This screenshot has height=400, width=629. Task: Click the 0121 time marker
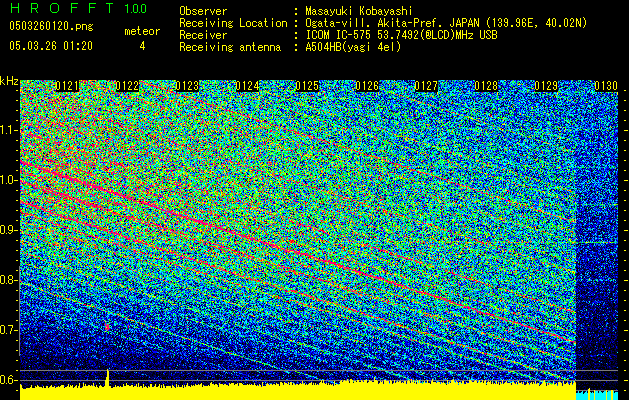(67, 86)
